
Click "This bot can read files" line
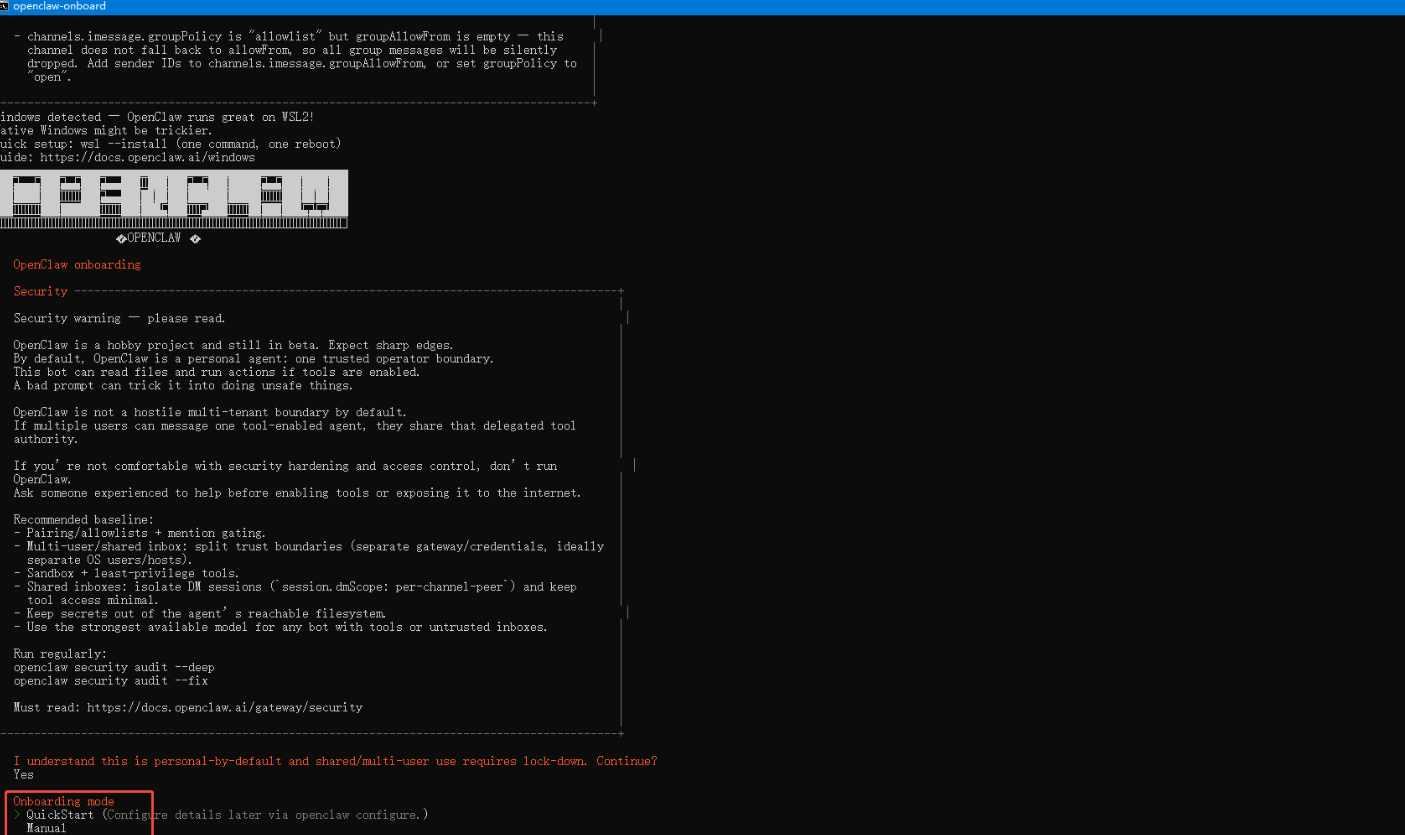pos(216,372)
